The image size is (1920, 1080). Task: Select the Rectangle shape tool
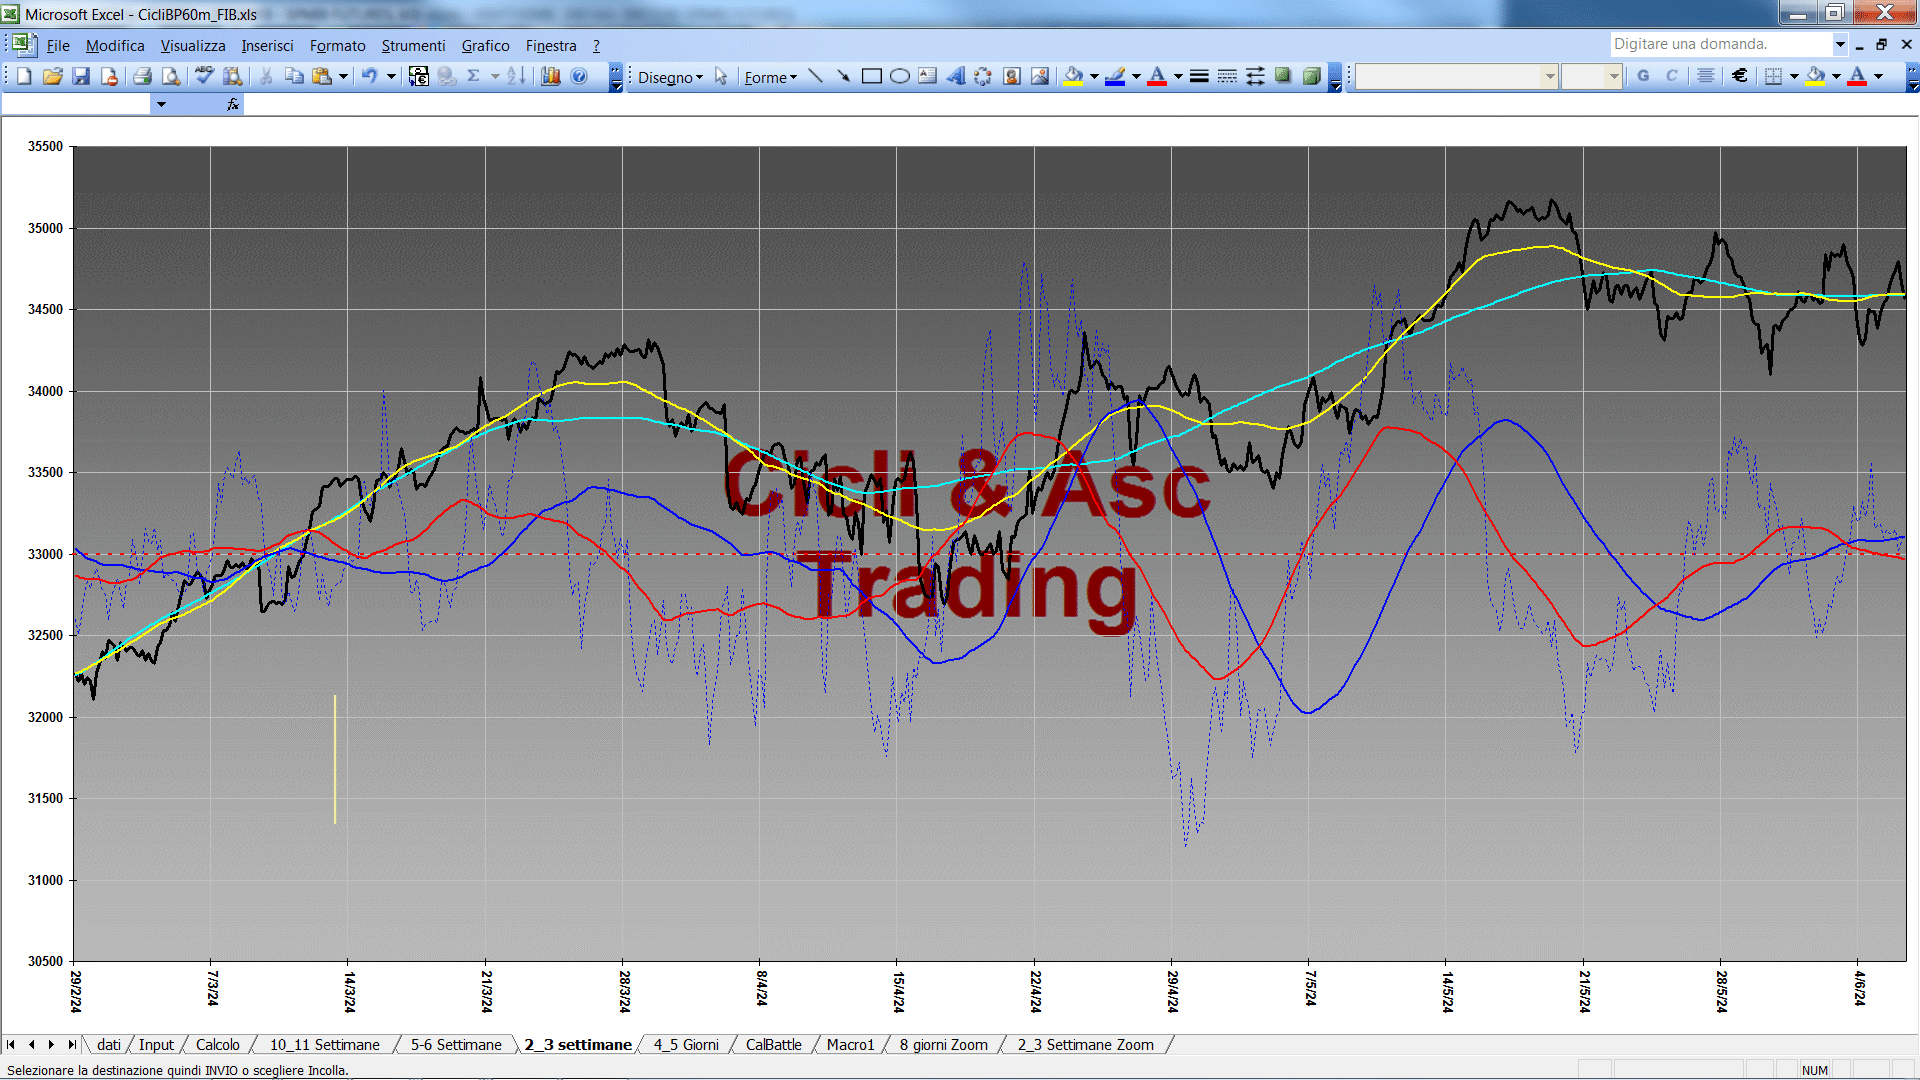click(872, 77)
